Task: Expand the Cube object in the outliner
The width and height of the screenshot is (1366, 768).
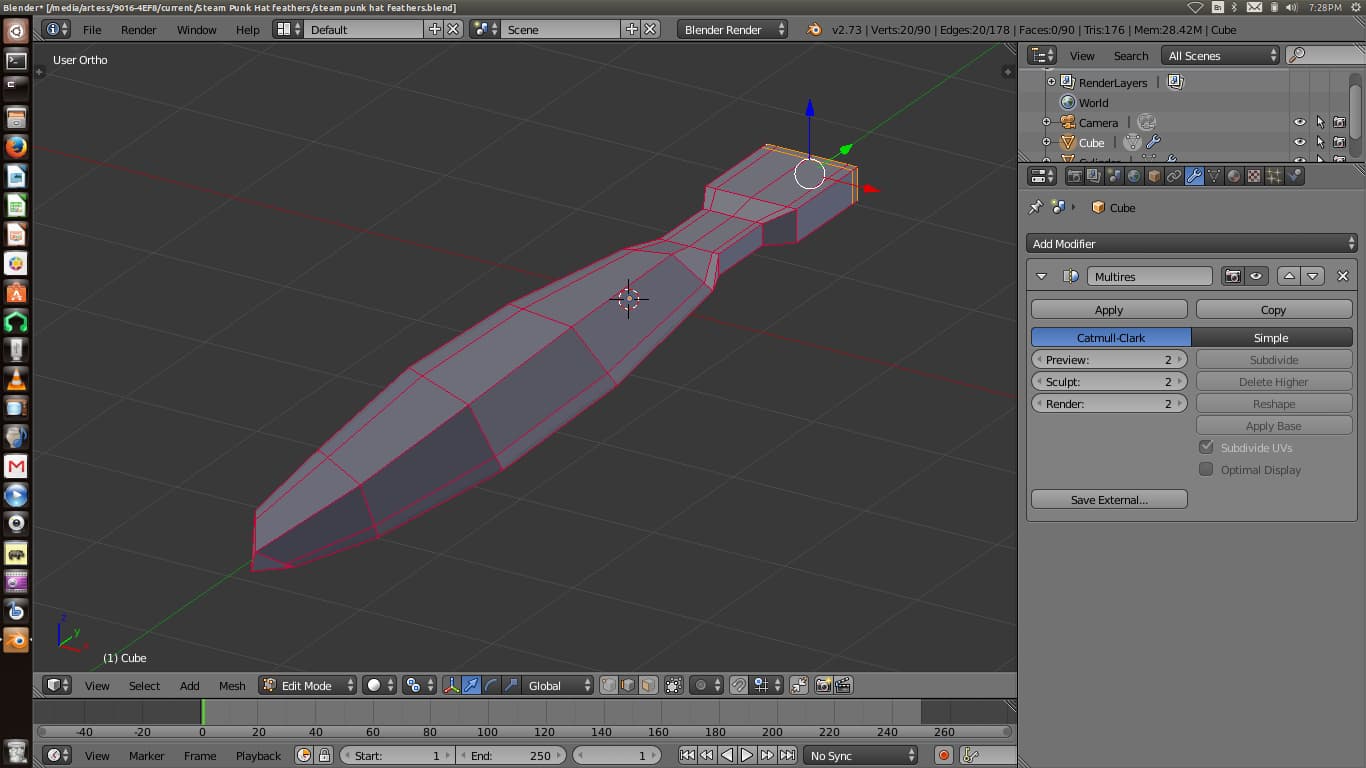Action: (1048, 142)
